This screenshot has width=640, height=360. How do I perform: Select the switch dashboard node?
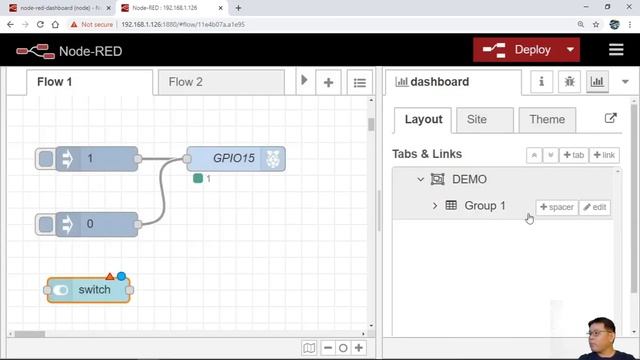[89, 290]
